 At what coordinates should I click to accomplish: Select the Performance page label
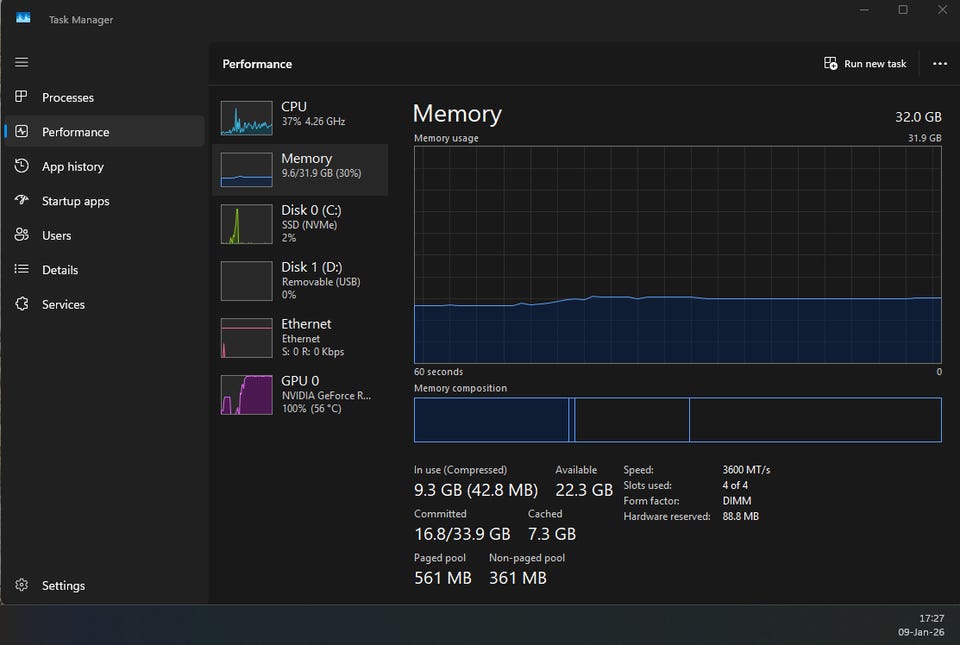coord(75,132)
